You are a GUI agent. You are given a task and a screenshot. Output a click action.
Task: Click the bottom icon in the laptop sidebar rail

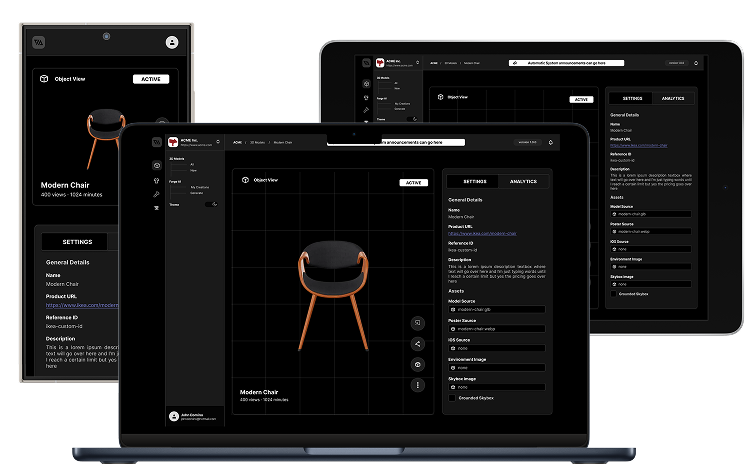(x=156, y=208)
